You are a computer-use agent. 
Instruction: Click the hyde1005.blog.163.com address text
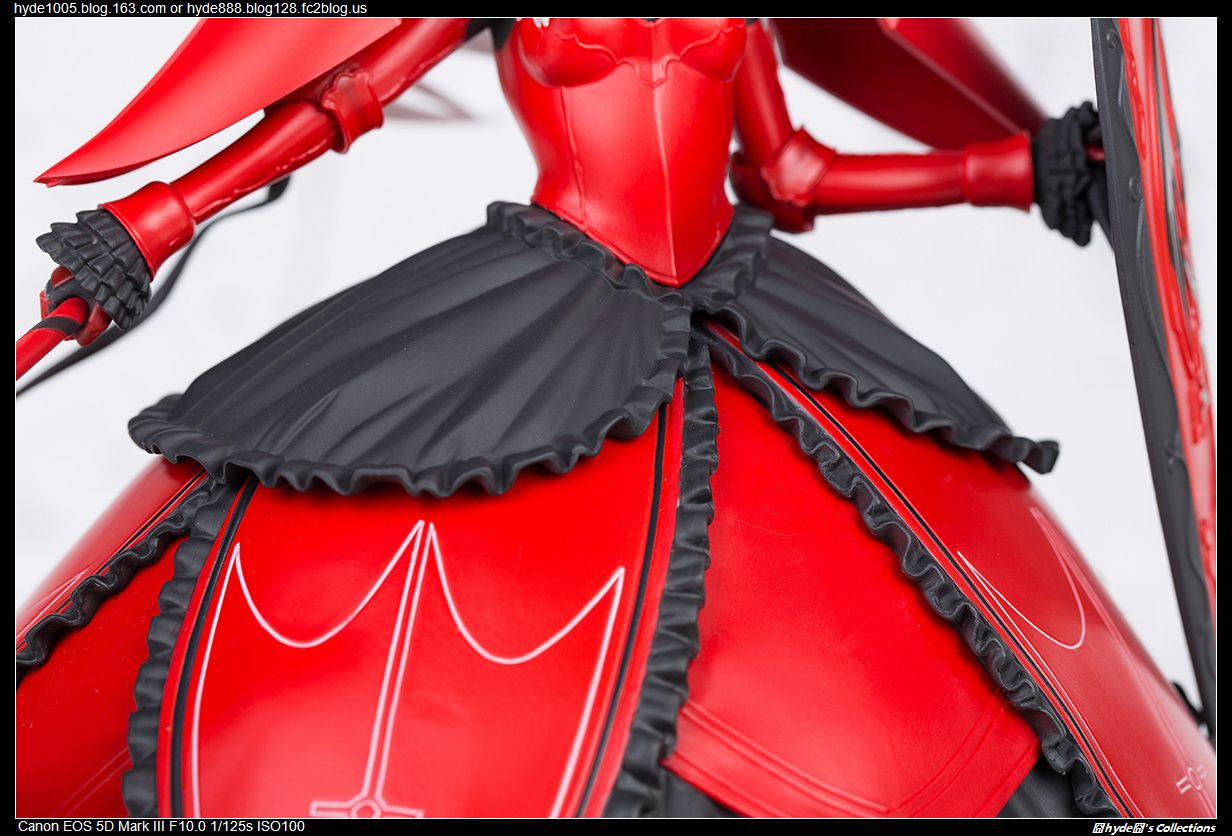click(90, 8)
